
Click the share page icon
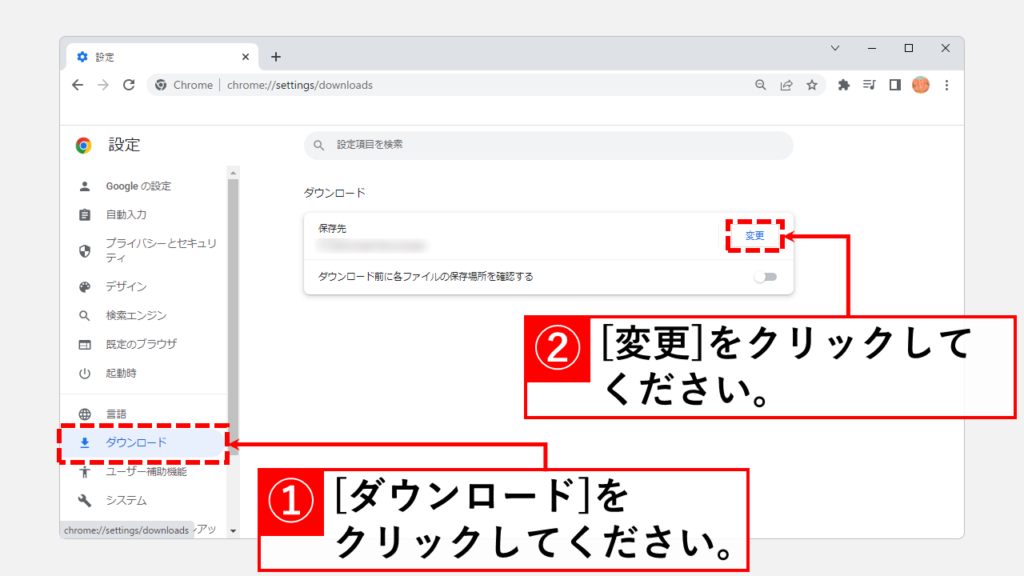click(786, 85)
